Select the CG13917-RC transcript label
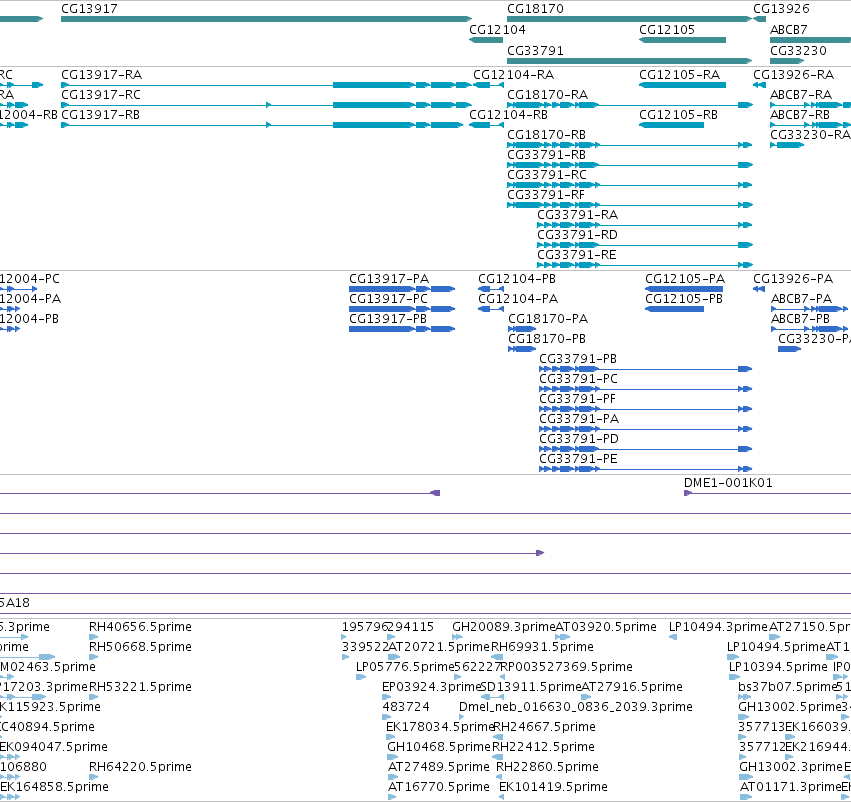 [x=101, y=95]
